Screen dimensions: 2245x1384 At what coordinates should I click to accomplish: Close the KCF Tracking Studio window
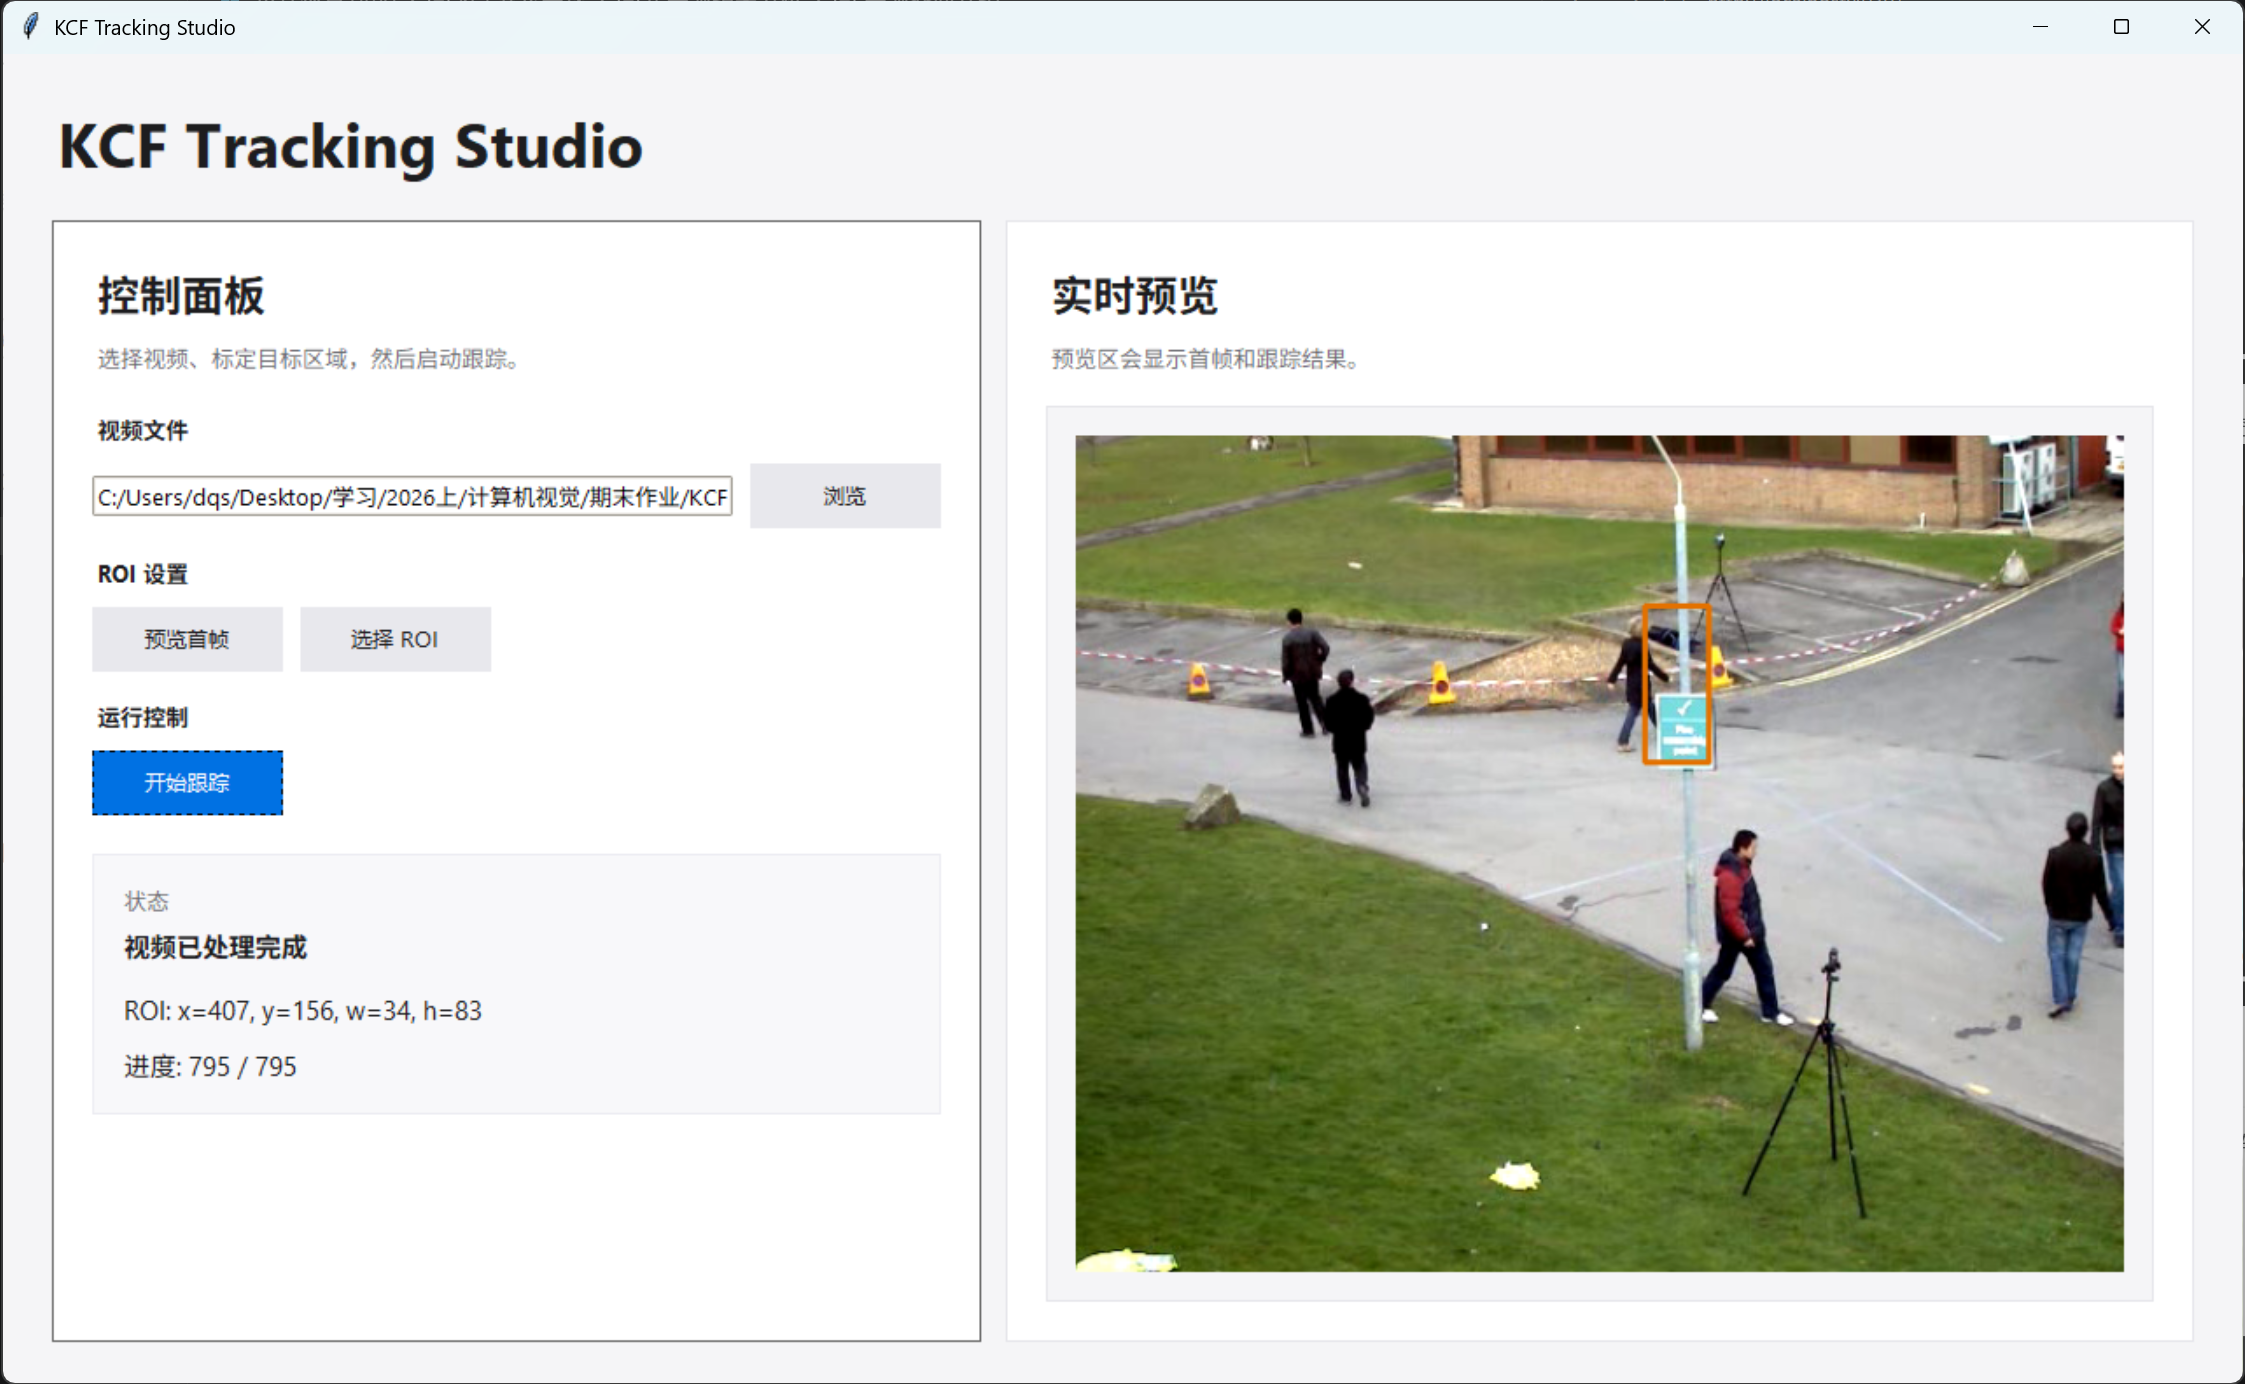pyautogui.click(x=2202, y=27)
